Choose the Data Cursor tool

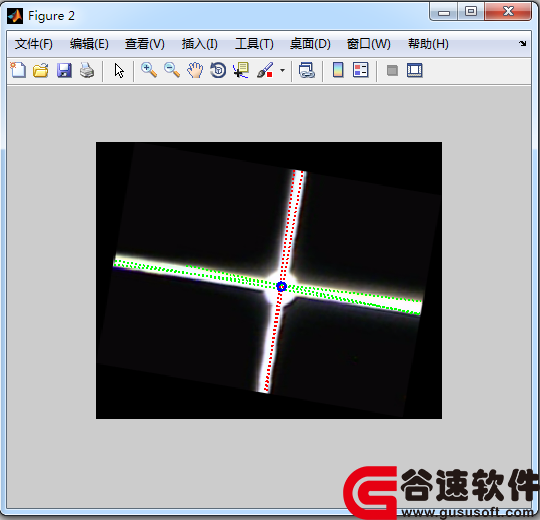(x=241, y=70)
